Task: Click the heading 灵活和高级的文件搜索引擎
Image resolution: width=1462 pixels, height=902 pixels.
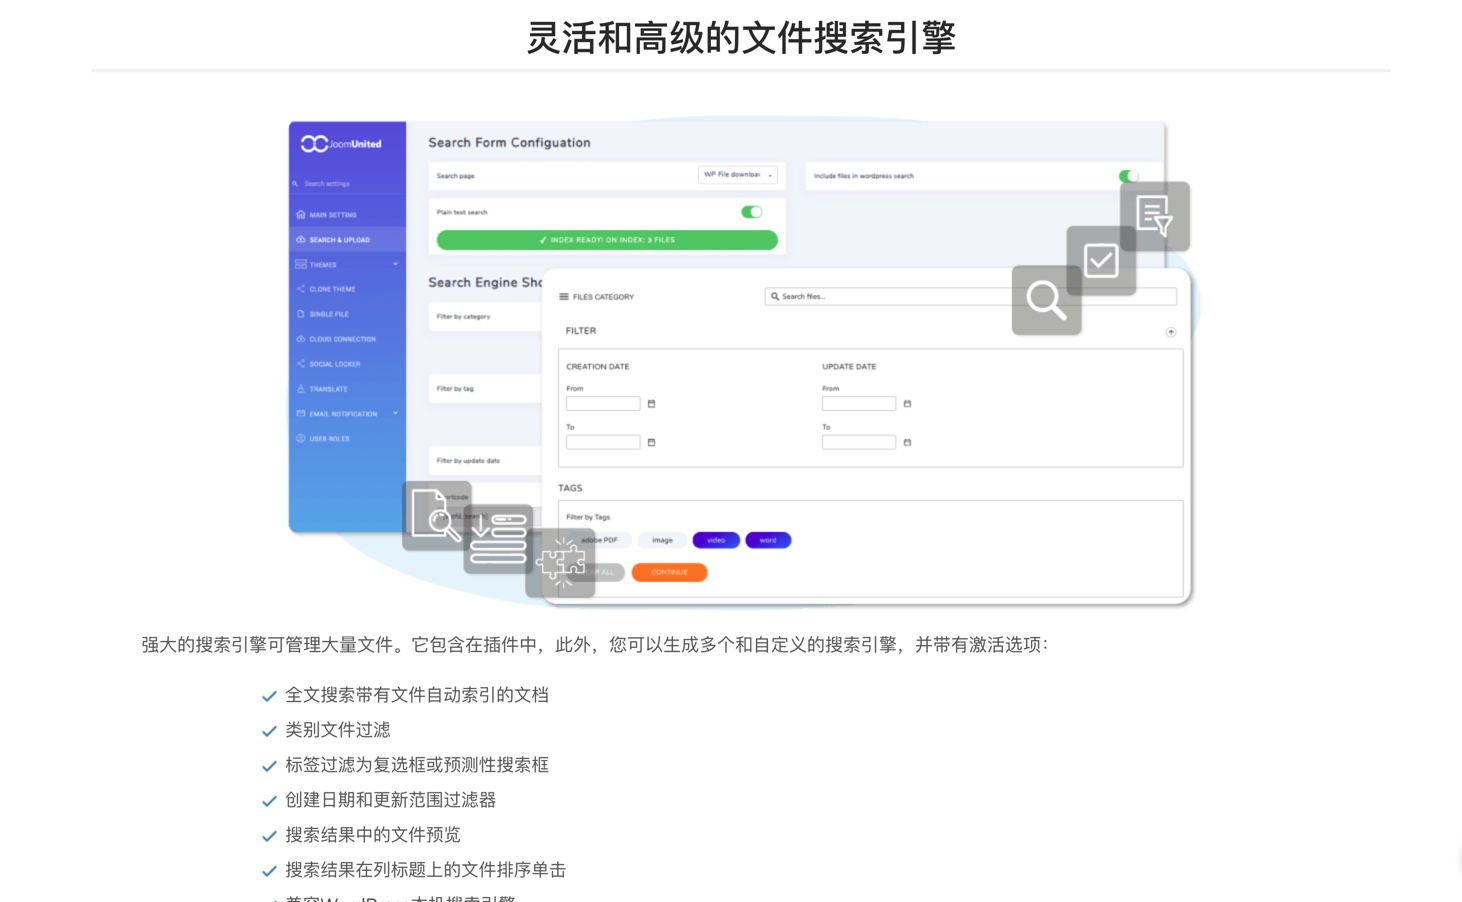Action: tap(741, 38)
